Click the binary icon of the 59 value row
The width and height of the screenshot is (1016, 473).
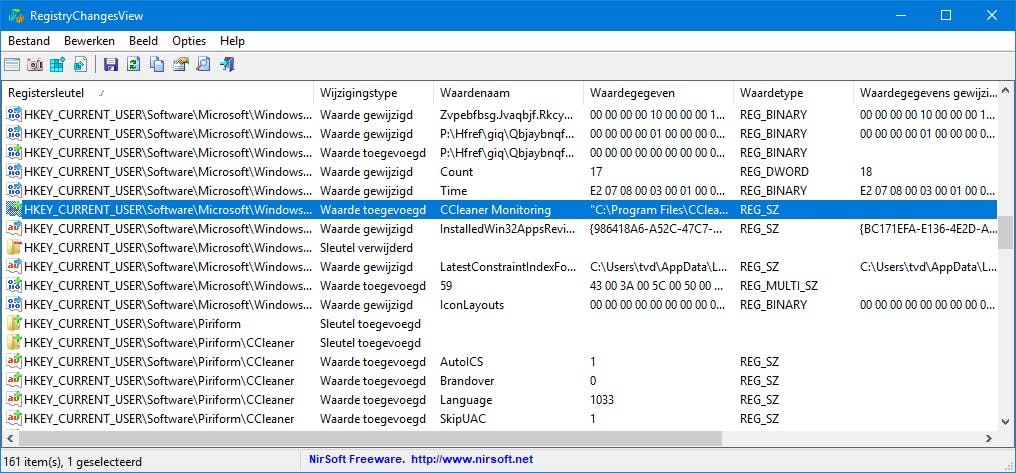click(14, 286)
